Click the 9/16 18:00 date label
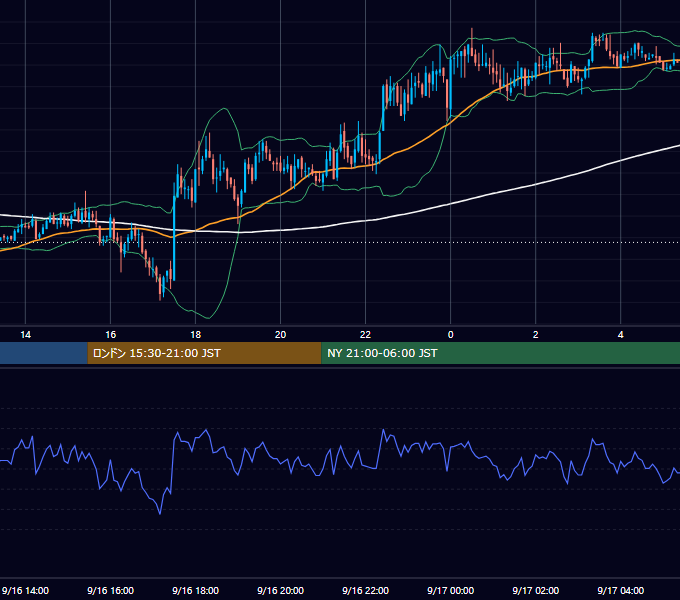The height and width of the screenshot is (600, 680). pos(196,590)
